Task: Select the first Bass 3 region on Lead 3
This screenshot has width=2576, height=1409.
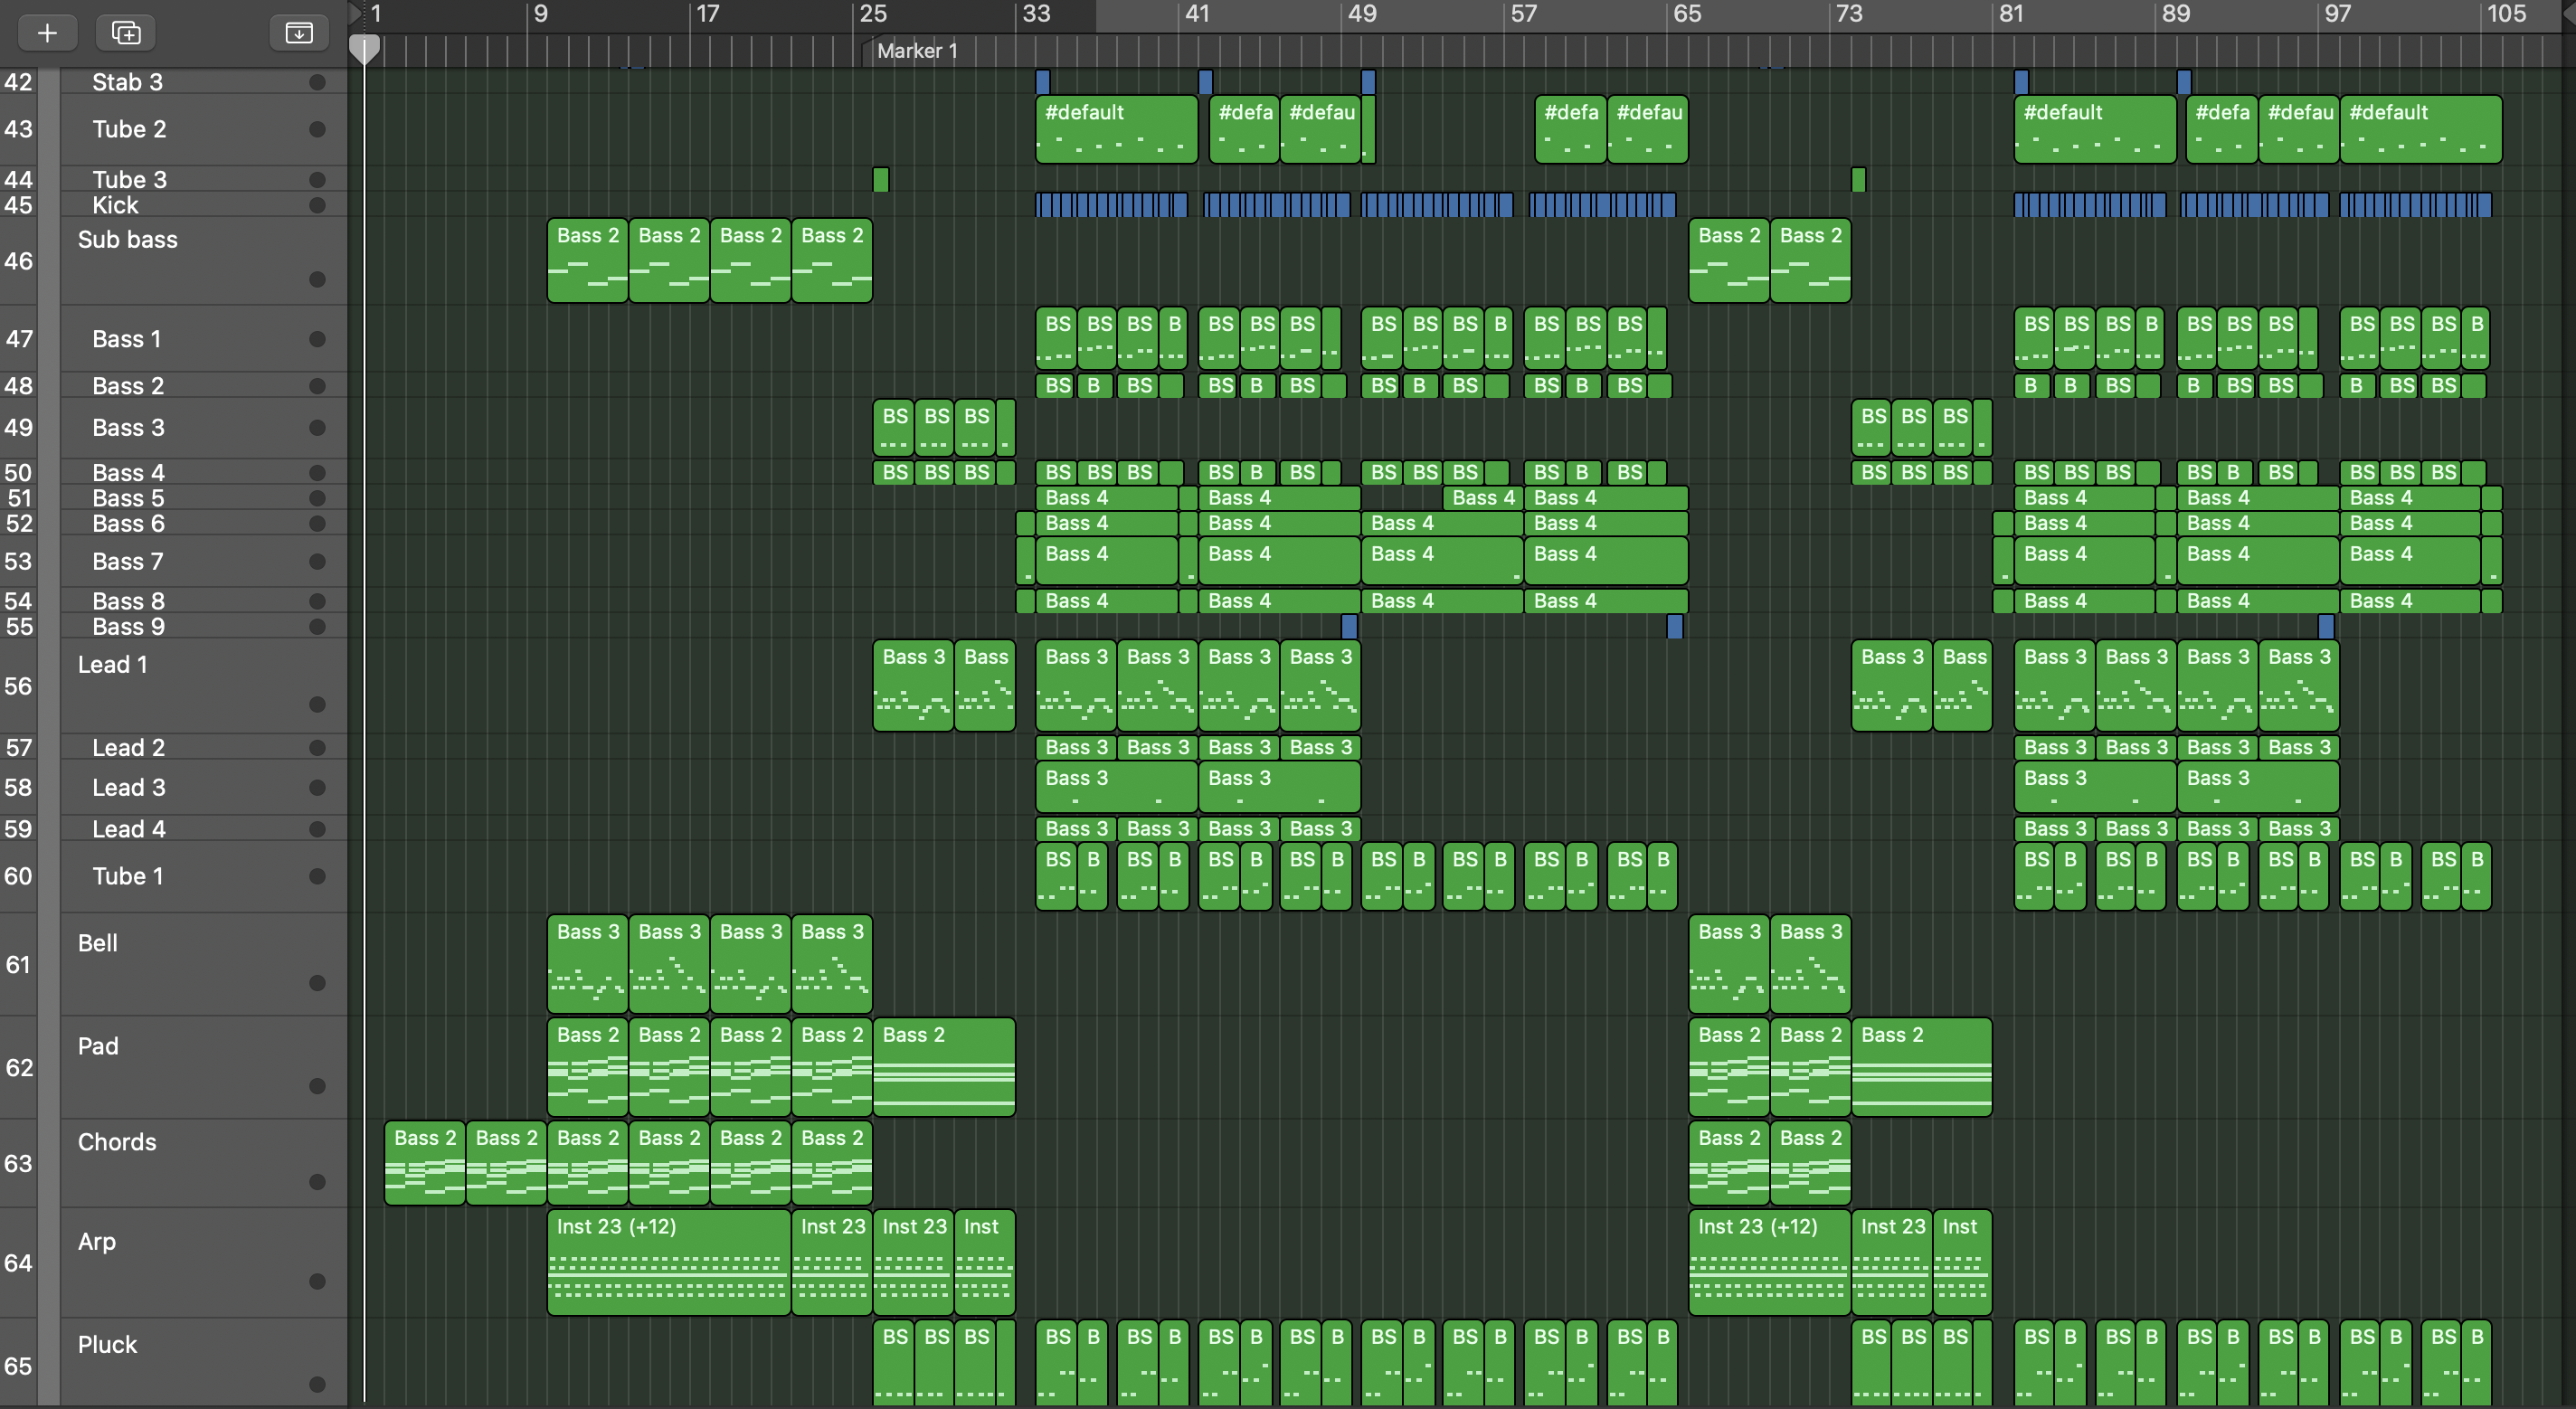Action: (1116, 787)
